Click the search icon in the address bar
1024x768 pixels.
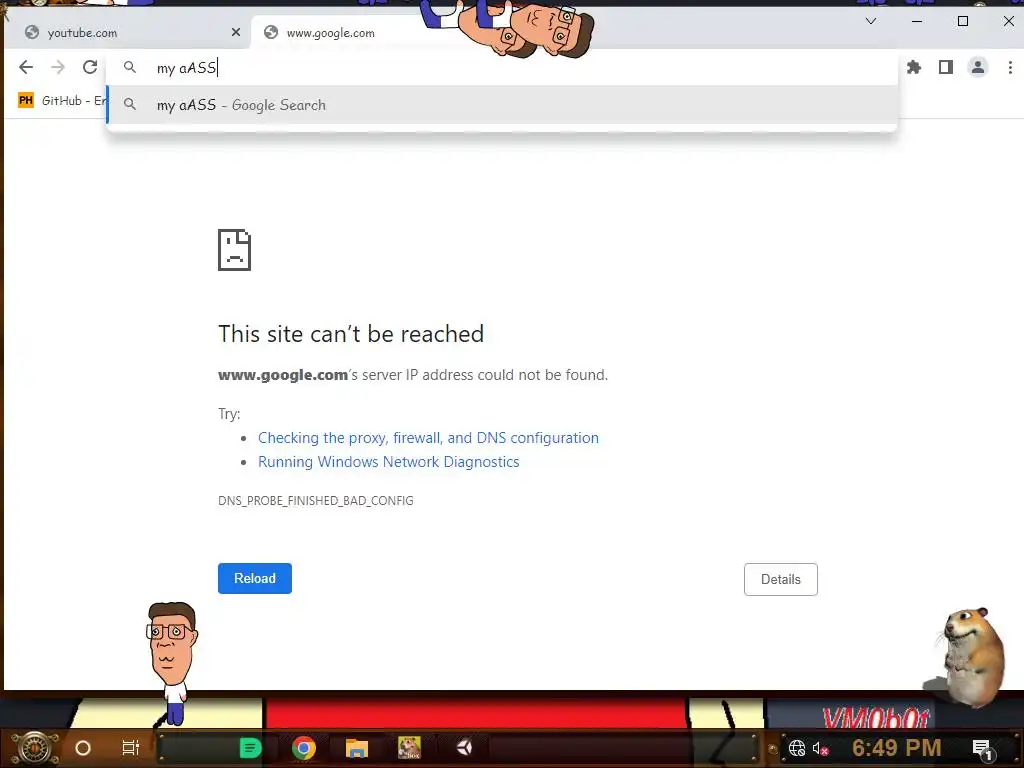click(x=130, y=67)
